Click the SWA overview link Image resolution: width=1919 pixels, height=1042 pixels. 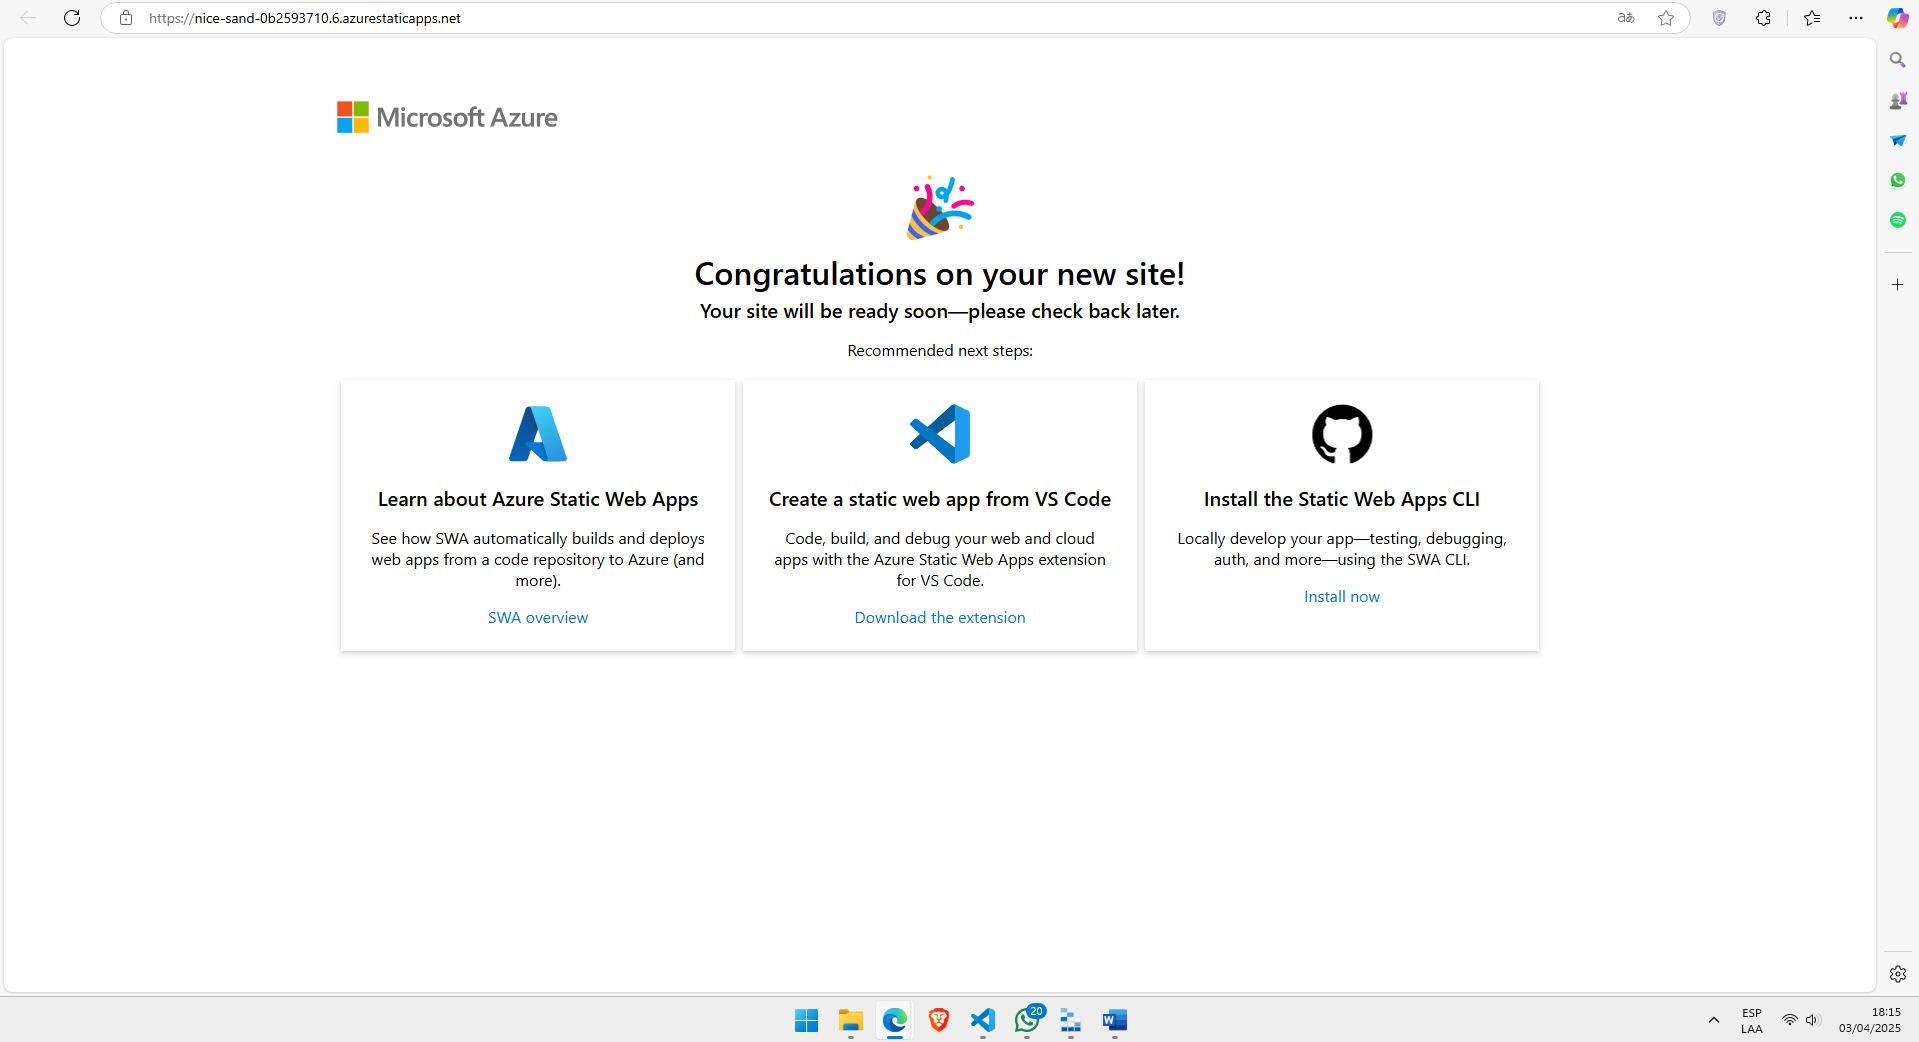(x=538, y=618)
